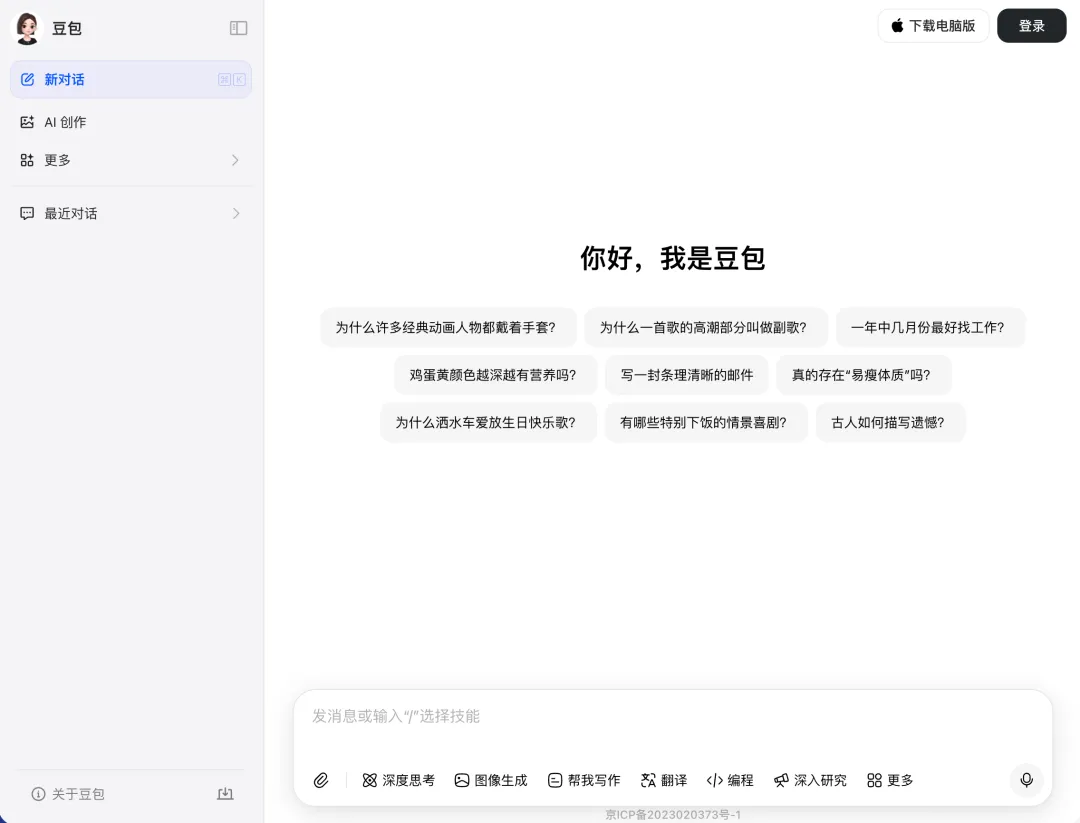The width and height of the screenshot is (1080, 823).
Task: Select suggestion 有哪些特别下饭的情景喜剧?
Action: (x=706, y=422)
